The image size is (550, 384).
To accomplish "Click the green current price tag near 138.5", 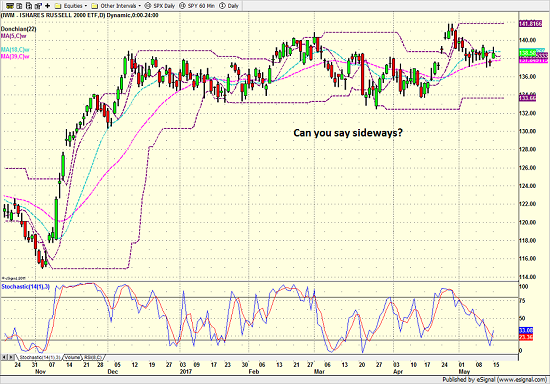I will click(528, 53).
